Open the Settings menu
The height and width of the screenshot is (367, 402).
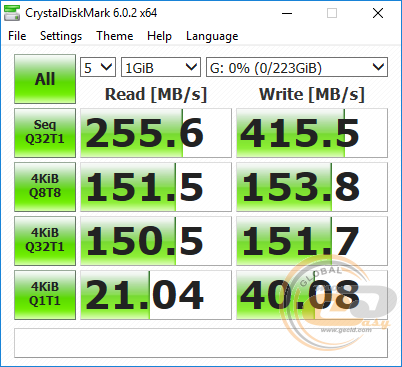(x=61, y=36)
